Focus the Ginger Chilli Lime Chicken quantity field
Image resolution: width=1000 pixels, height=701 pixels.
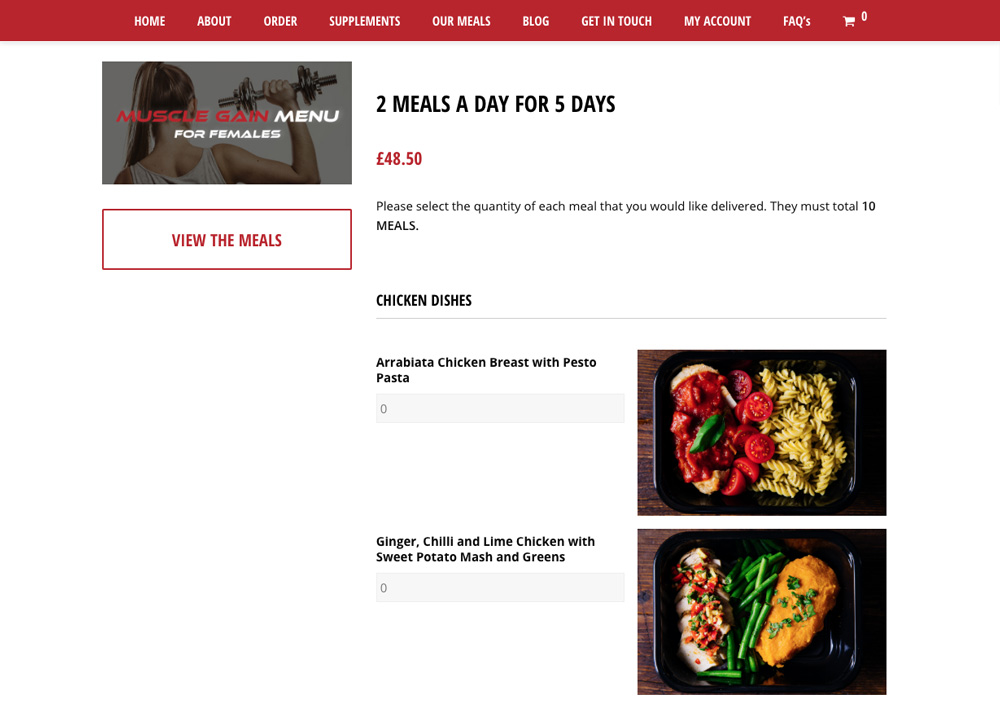click(x=500, y=587)
